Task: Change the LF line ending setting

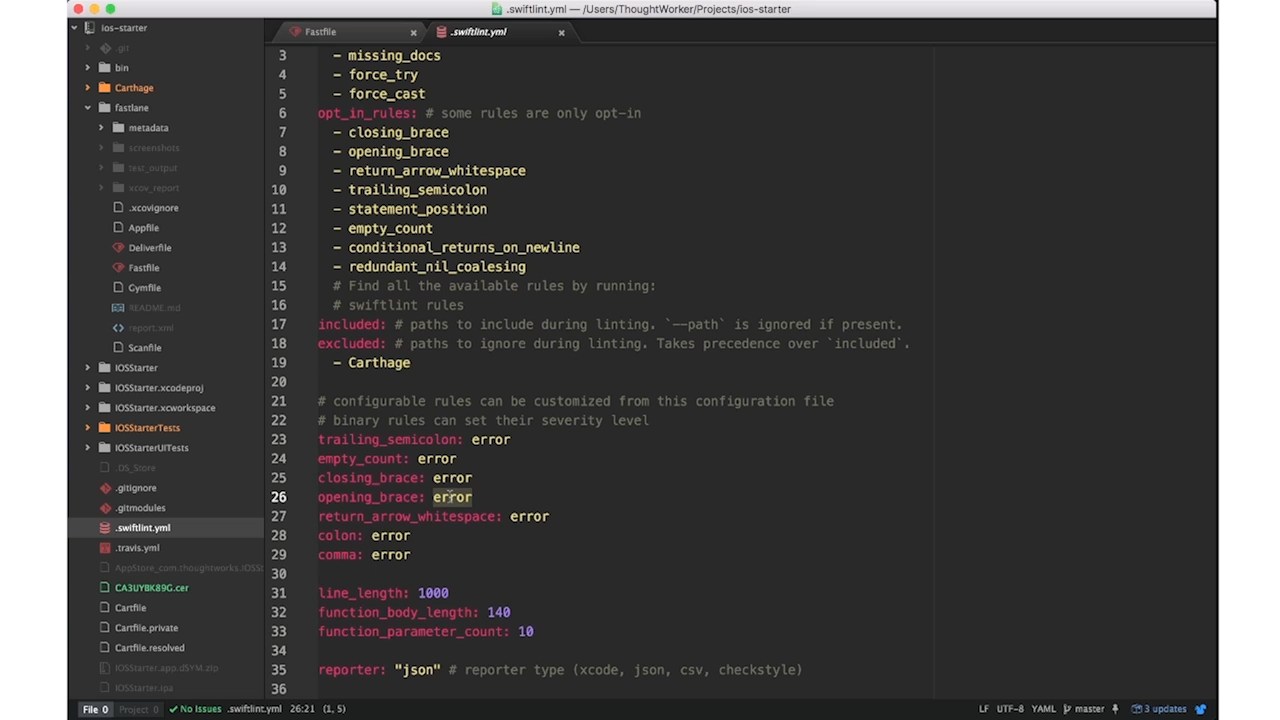Action: tap(984, 709)
